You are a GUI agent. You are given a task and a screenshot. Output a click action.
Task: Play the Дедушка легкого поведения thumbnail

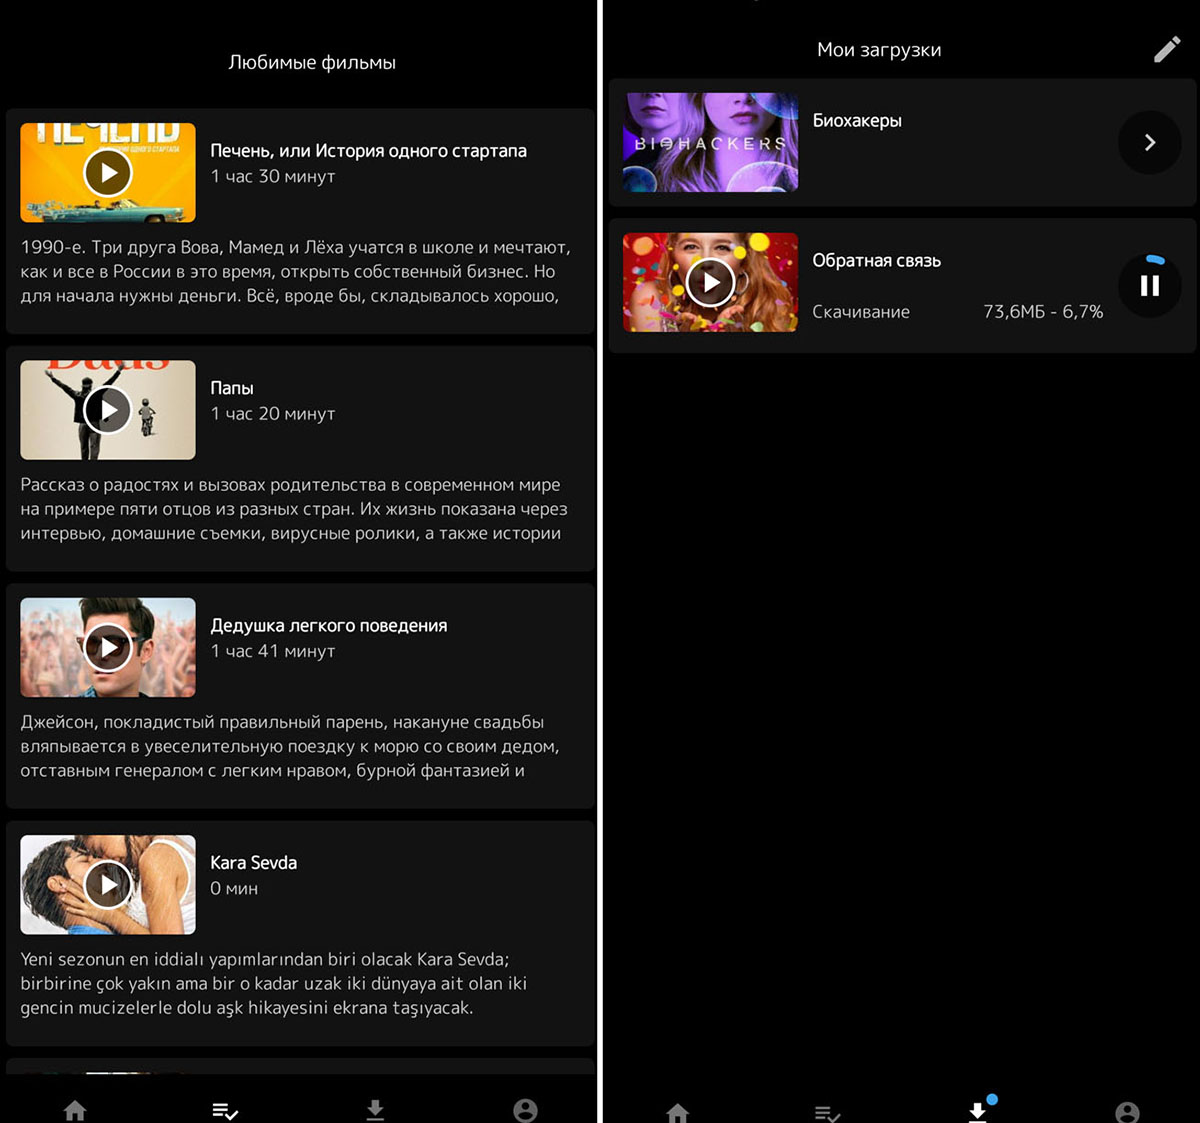(108, 647)
